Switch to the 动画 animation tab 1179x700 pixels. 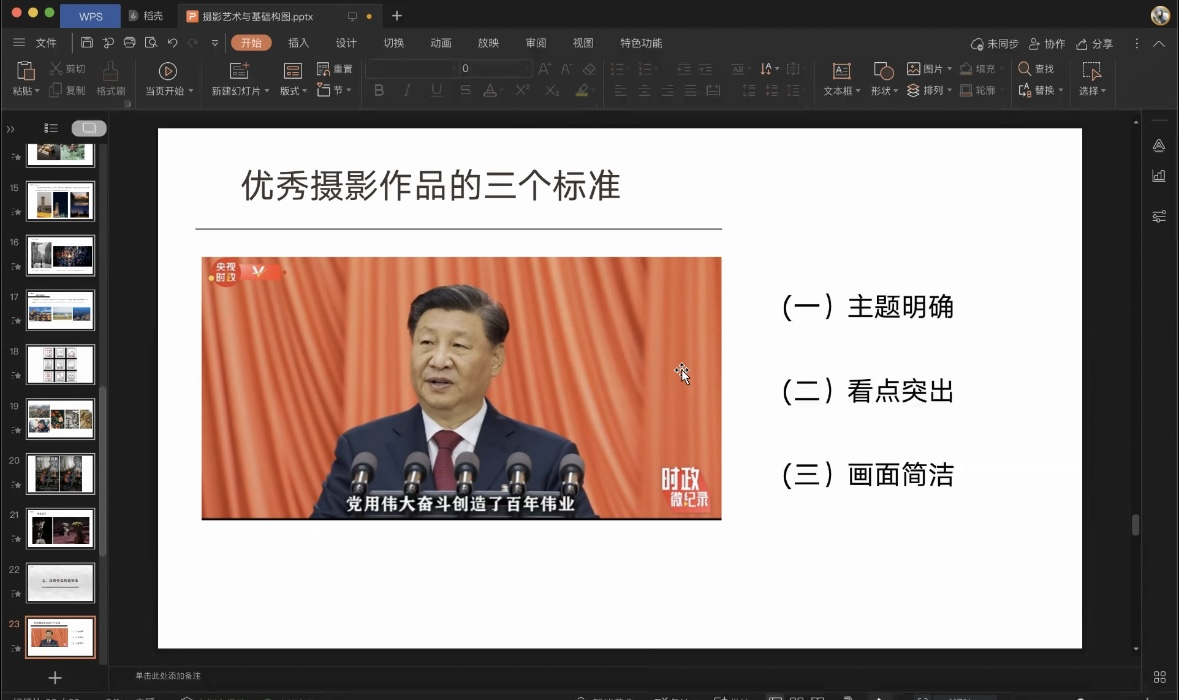pyautogui.click(x=441, y=43)
